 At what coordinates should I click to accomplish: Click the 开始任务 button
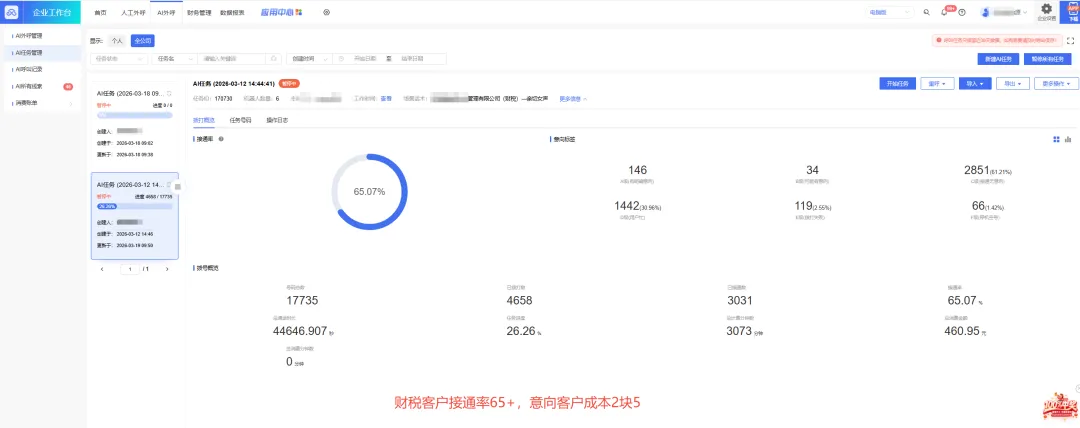coord(897,83)
